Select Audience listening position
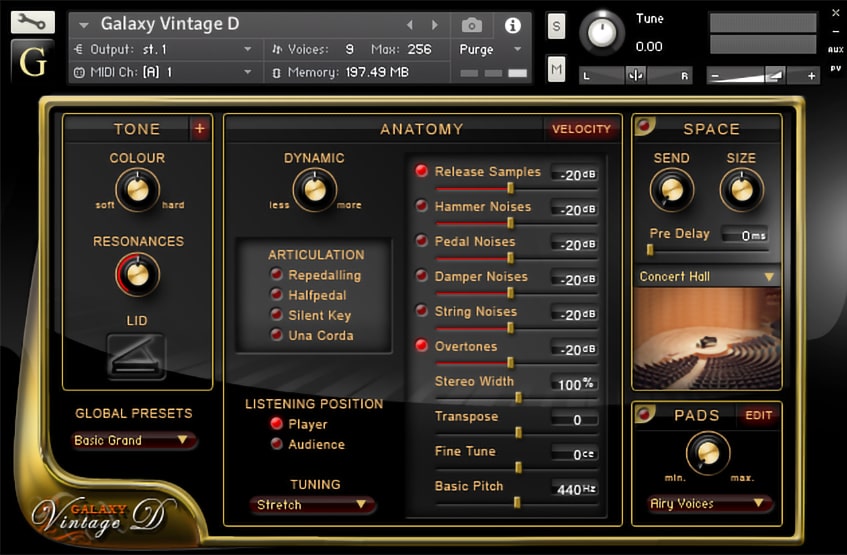Screen dimensions: 847x555 coord(276,444)
